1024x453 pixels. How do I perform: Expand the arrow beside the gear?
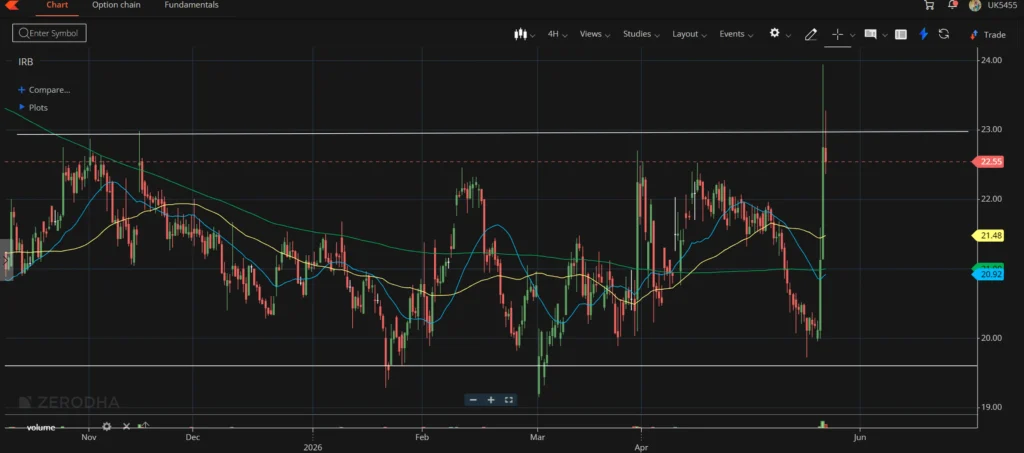788,35
